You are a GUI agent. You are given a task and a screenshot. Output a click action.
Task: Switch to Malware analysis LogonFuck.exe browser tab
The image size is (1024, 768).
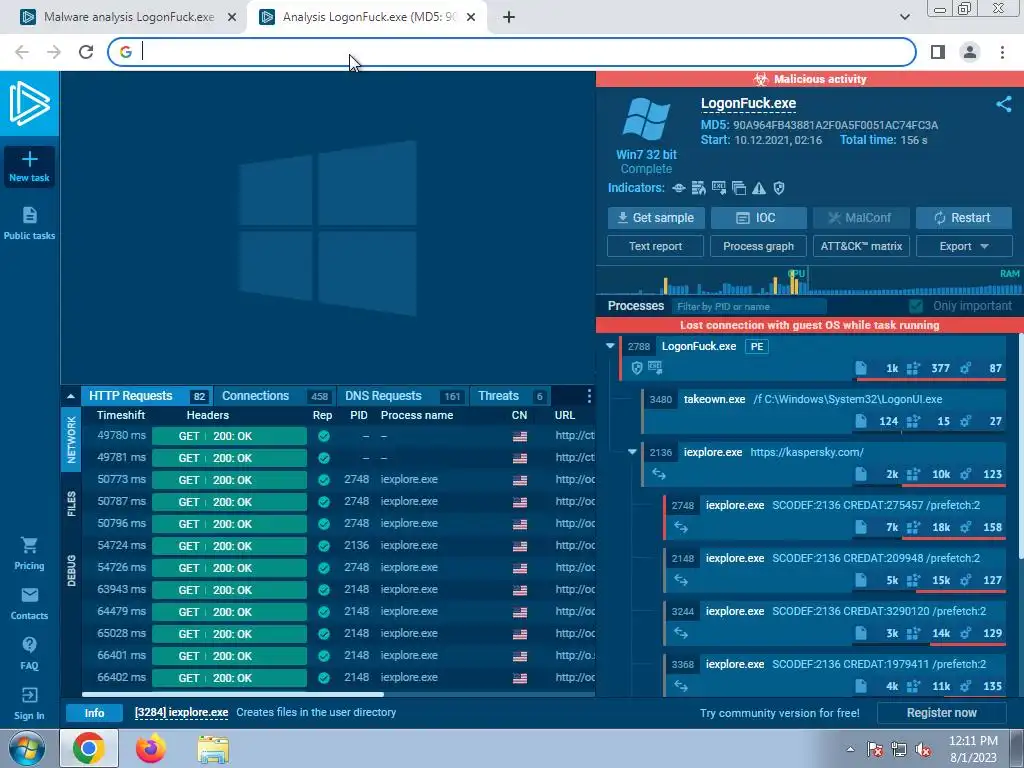pos(129,18)
